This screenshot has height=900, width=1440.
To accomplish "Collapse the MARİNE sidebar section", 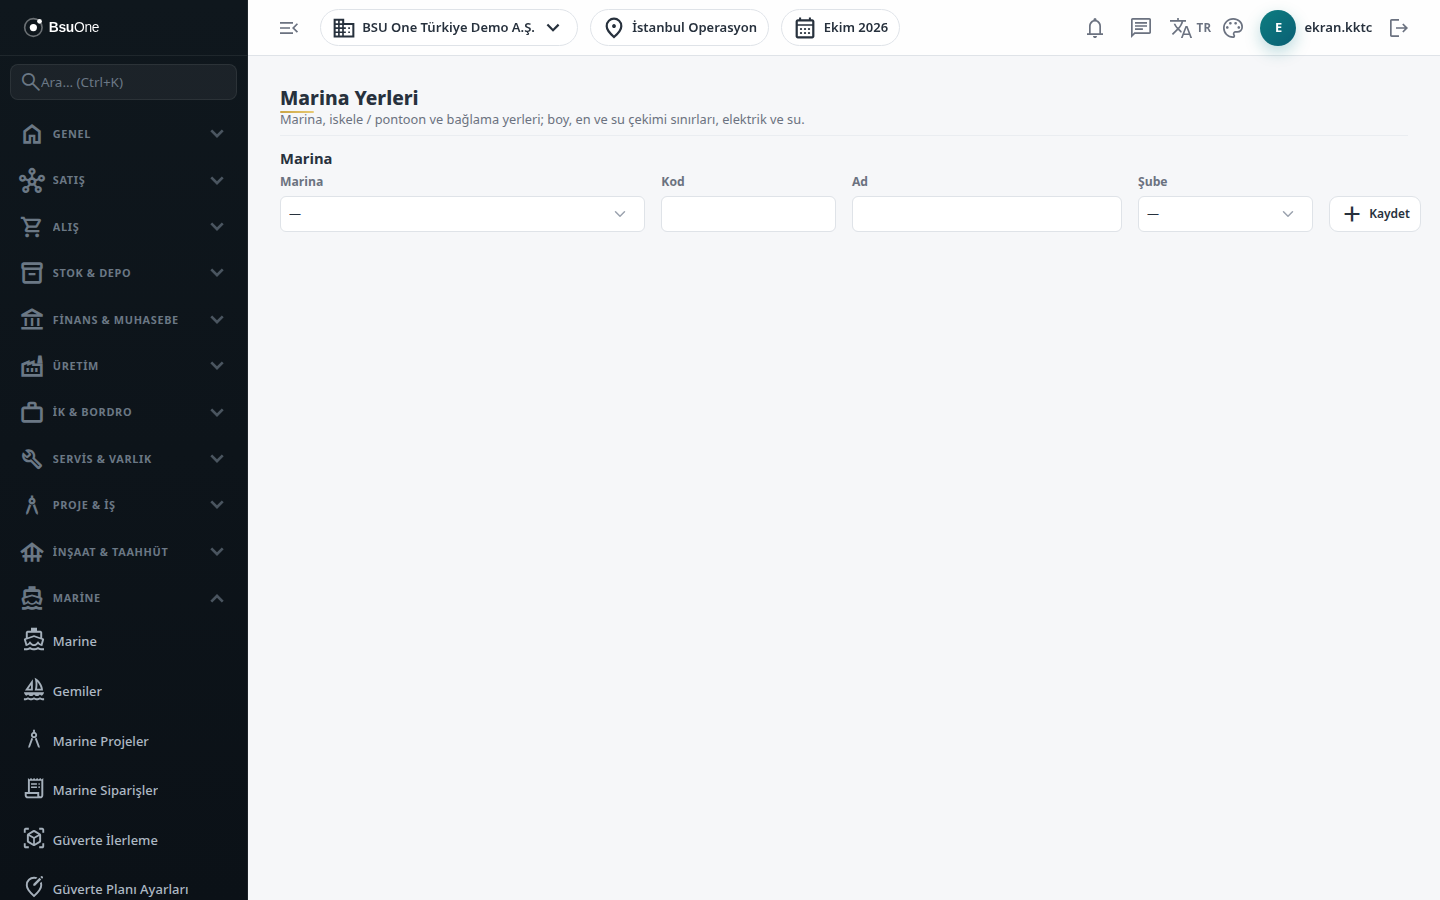I will tap(124, 598).
